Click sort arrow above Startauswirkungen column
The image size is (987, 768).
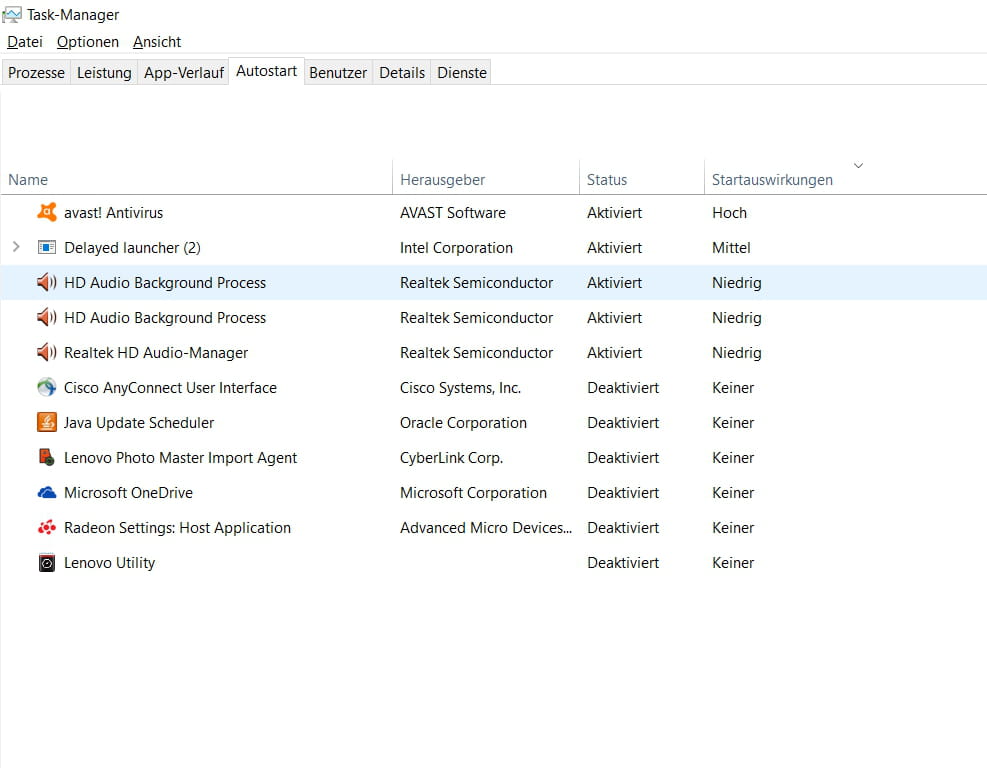coord(858,166)
